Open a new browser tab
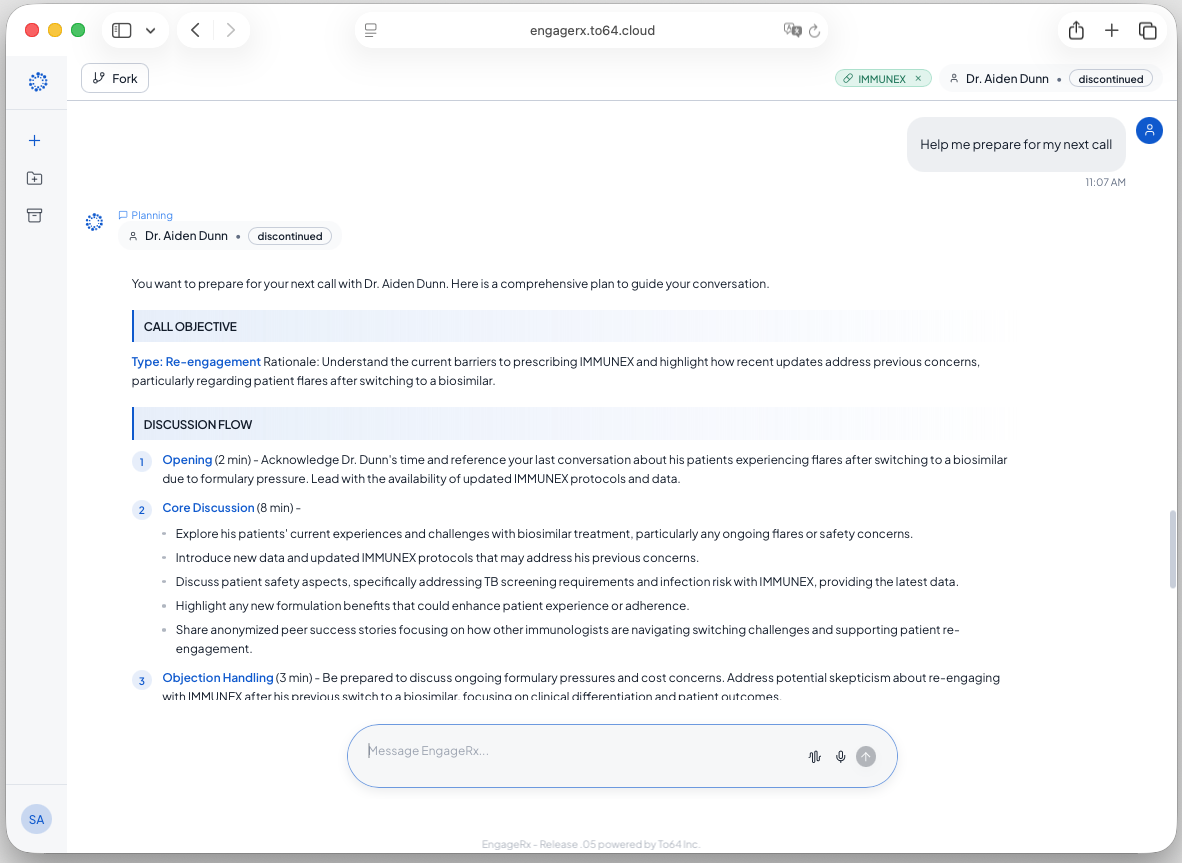Image resolution: width=1182 pixels, height=863 pixels. pos(1111,30)
